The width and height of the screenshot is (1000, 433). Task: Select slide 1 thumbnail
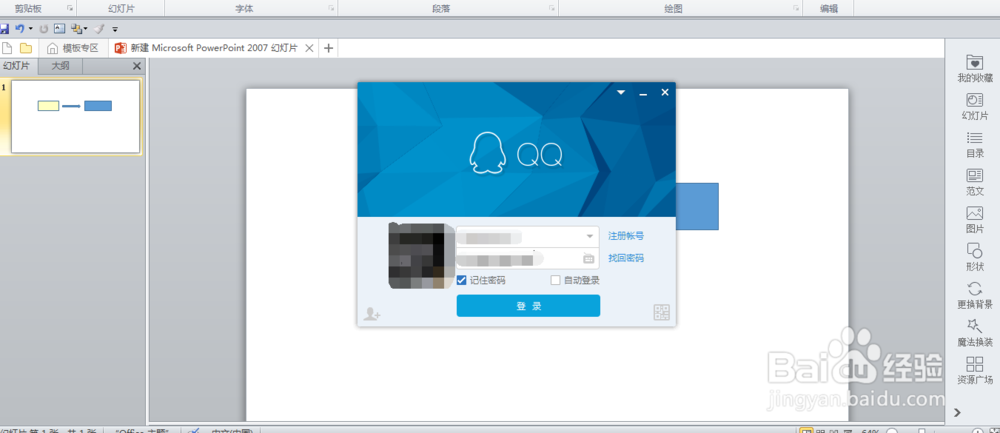(x=75, y=116)
